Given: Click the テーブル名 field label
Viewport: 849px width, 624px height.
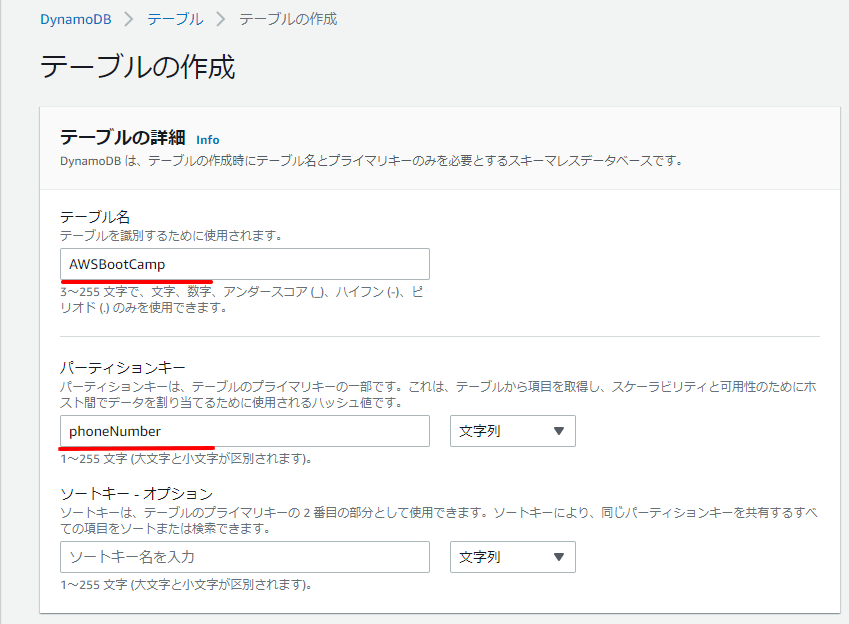Looking at the screenshot, I should pos(95,217).
